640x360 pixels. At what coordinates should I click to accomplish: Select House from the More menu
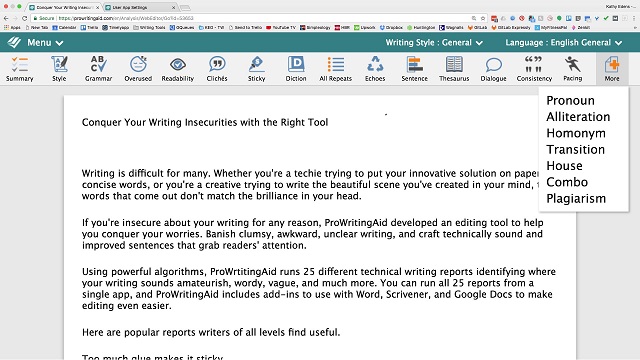tap(564, 166)
